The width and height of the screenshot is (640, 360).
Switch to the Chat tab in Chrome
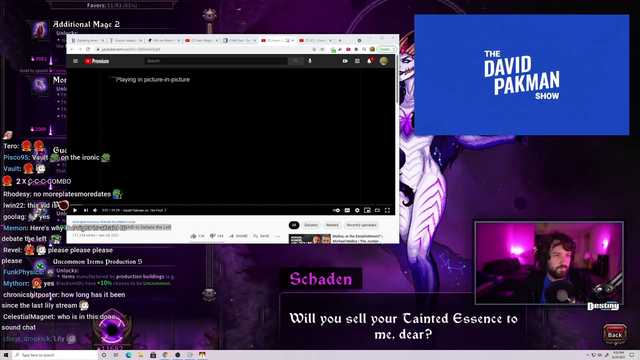pos(240,40)
